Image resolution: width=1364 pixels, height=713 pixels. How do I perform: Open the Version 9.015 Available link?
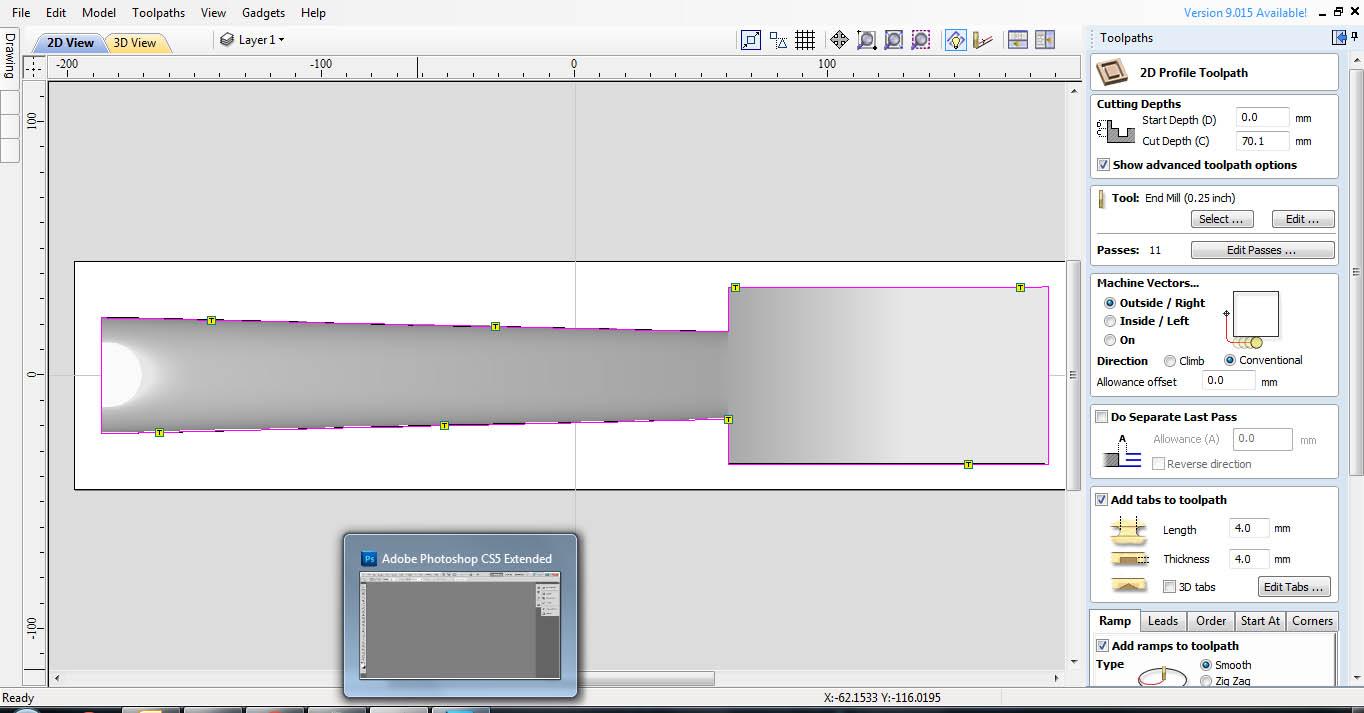coord(1245,13)
